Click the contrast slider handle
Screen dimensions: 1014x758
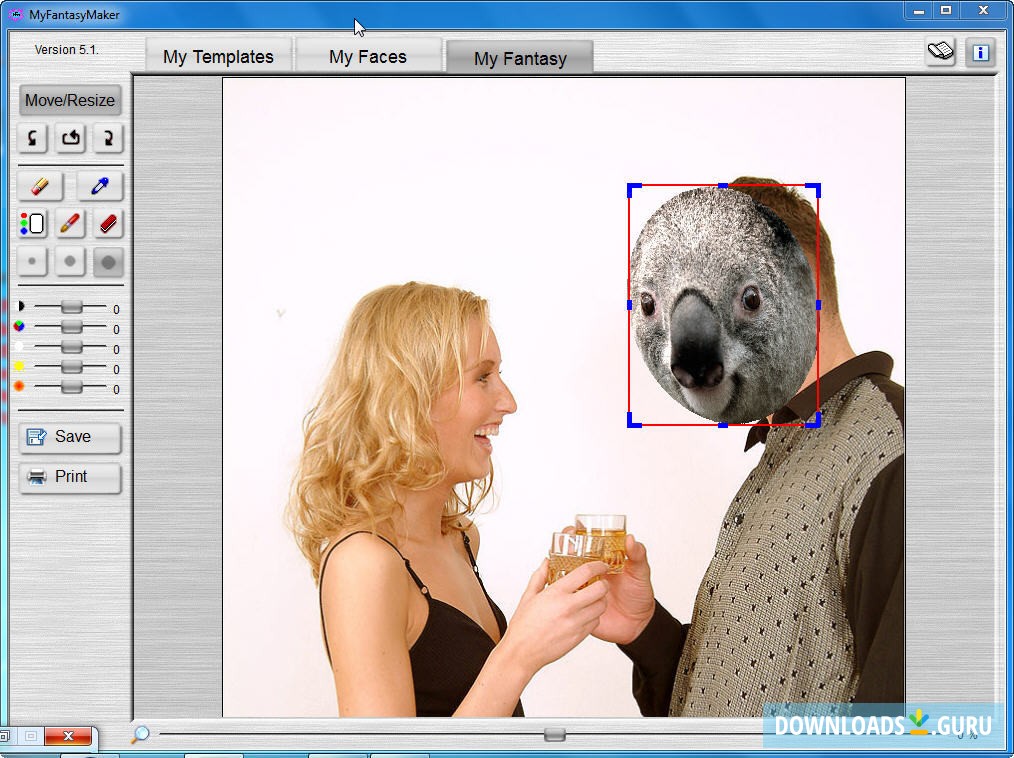71,307
